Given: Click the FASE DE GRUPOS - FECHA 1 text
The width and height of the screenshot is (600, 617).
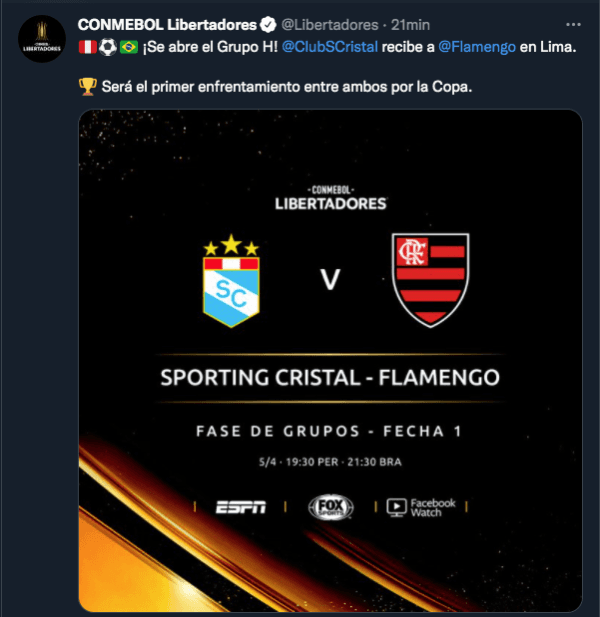Looking at the screenshot, I should (330, 432).
